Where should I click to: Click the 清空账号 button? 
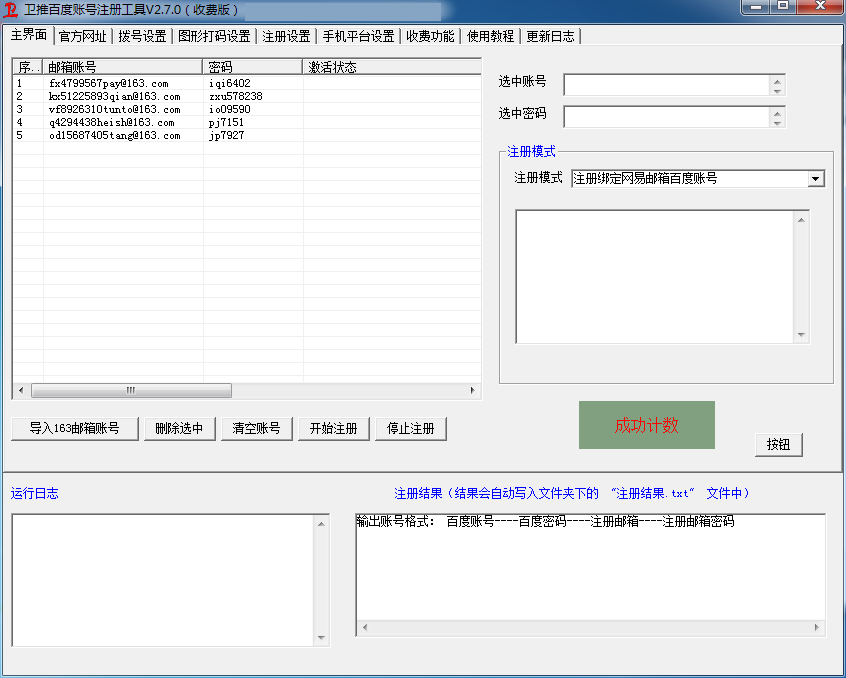pos(256,429)
